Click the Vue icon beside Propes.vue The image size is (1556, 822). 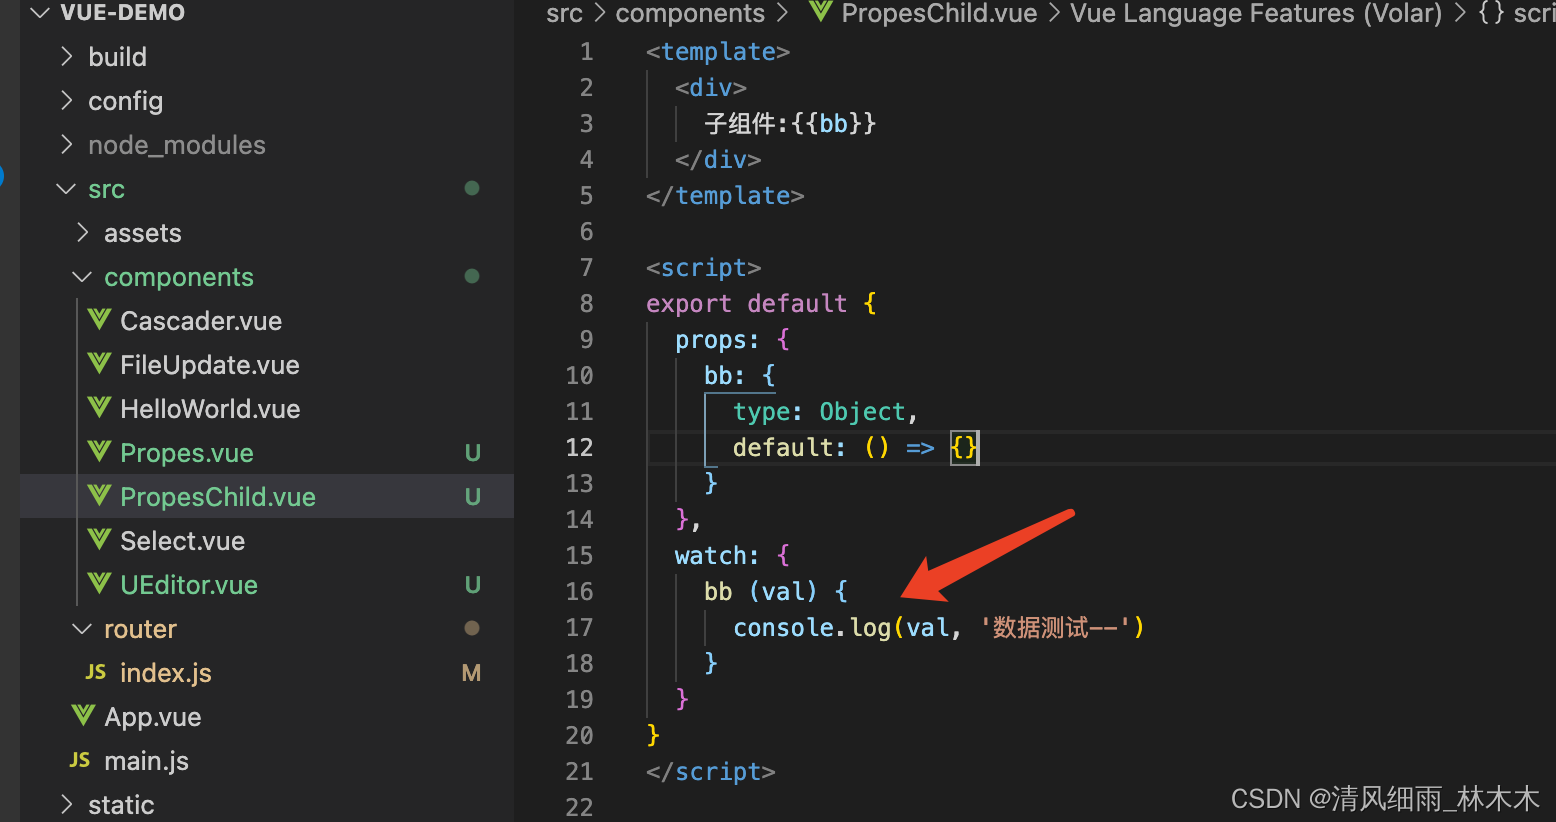[x=99, y=451]
